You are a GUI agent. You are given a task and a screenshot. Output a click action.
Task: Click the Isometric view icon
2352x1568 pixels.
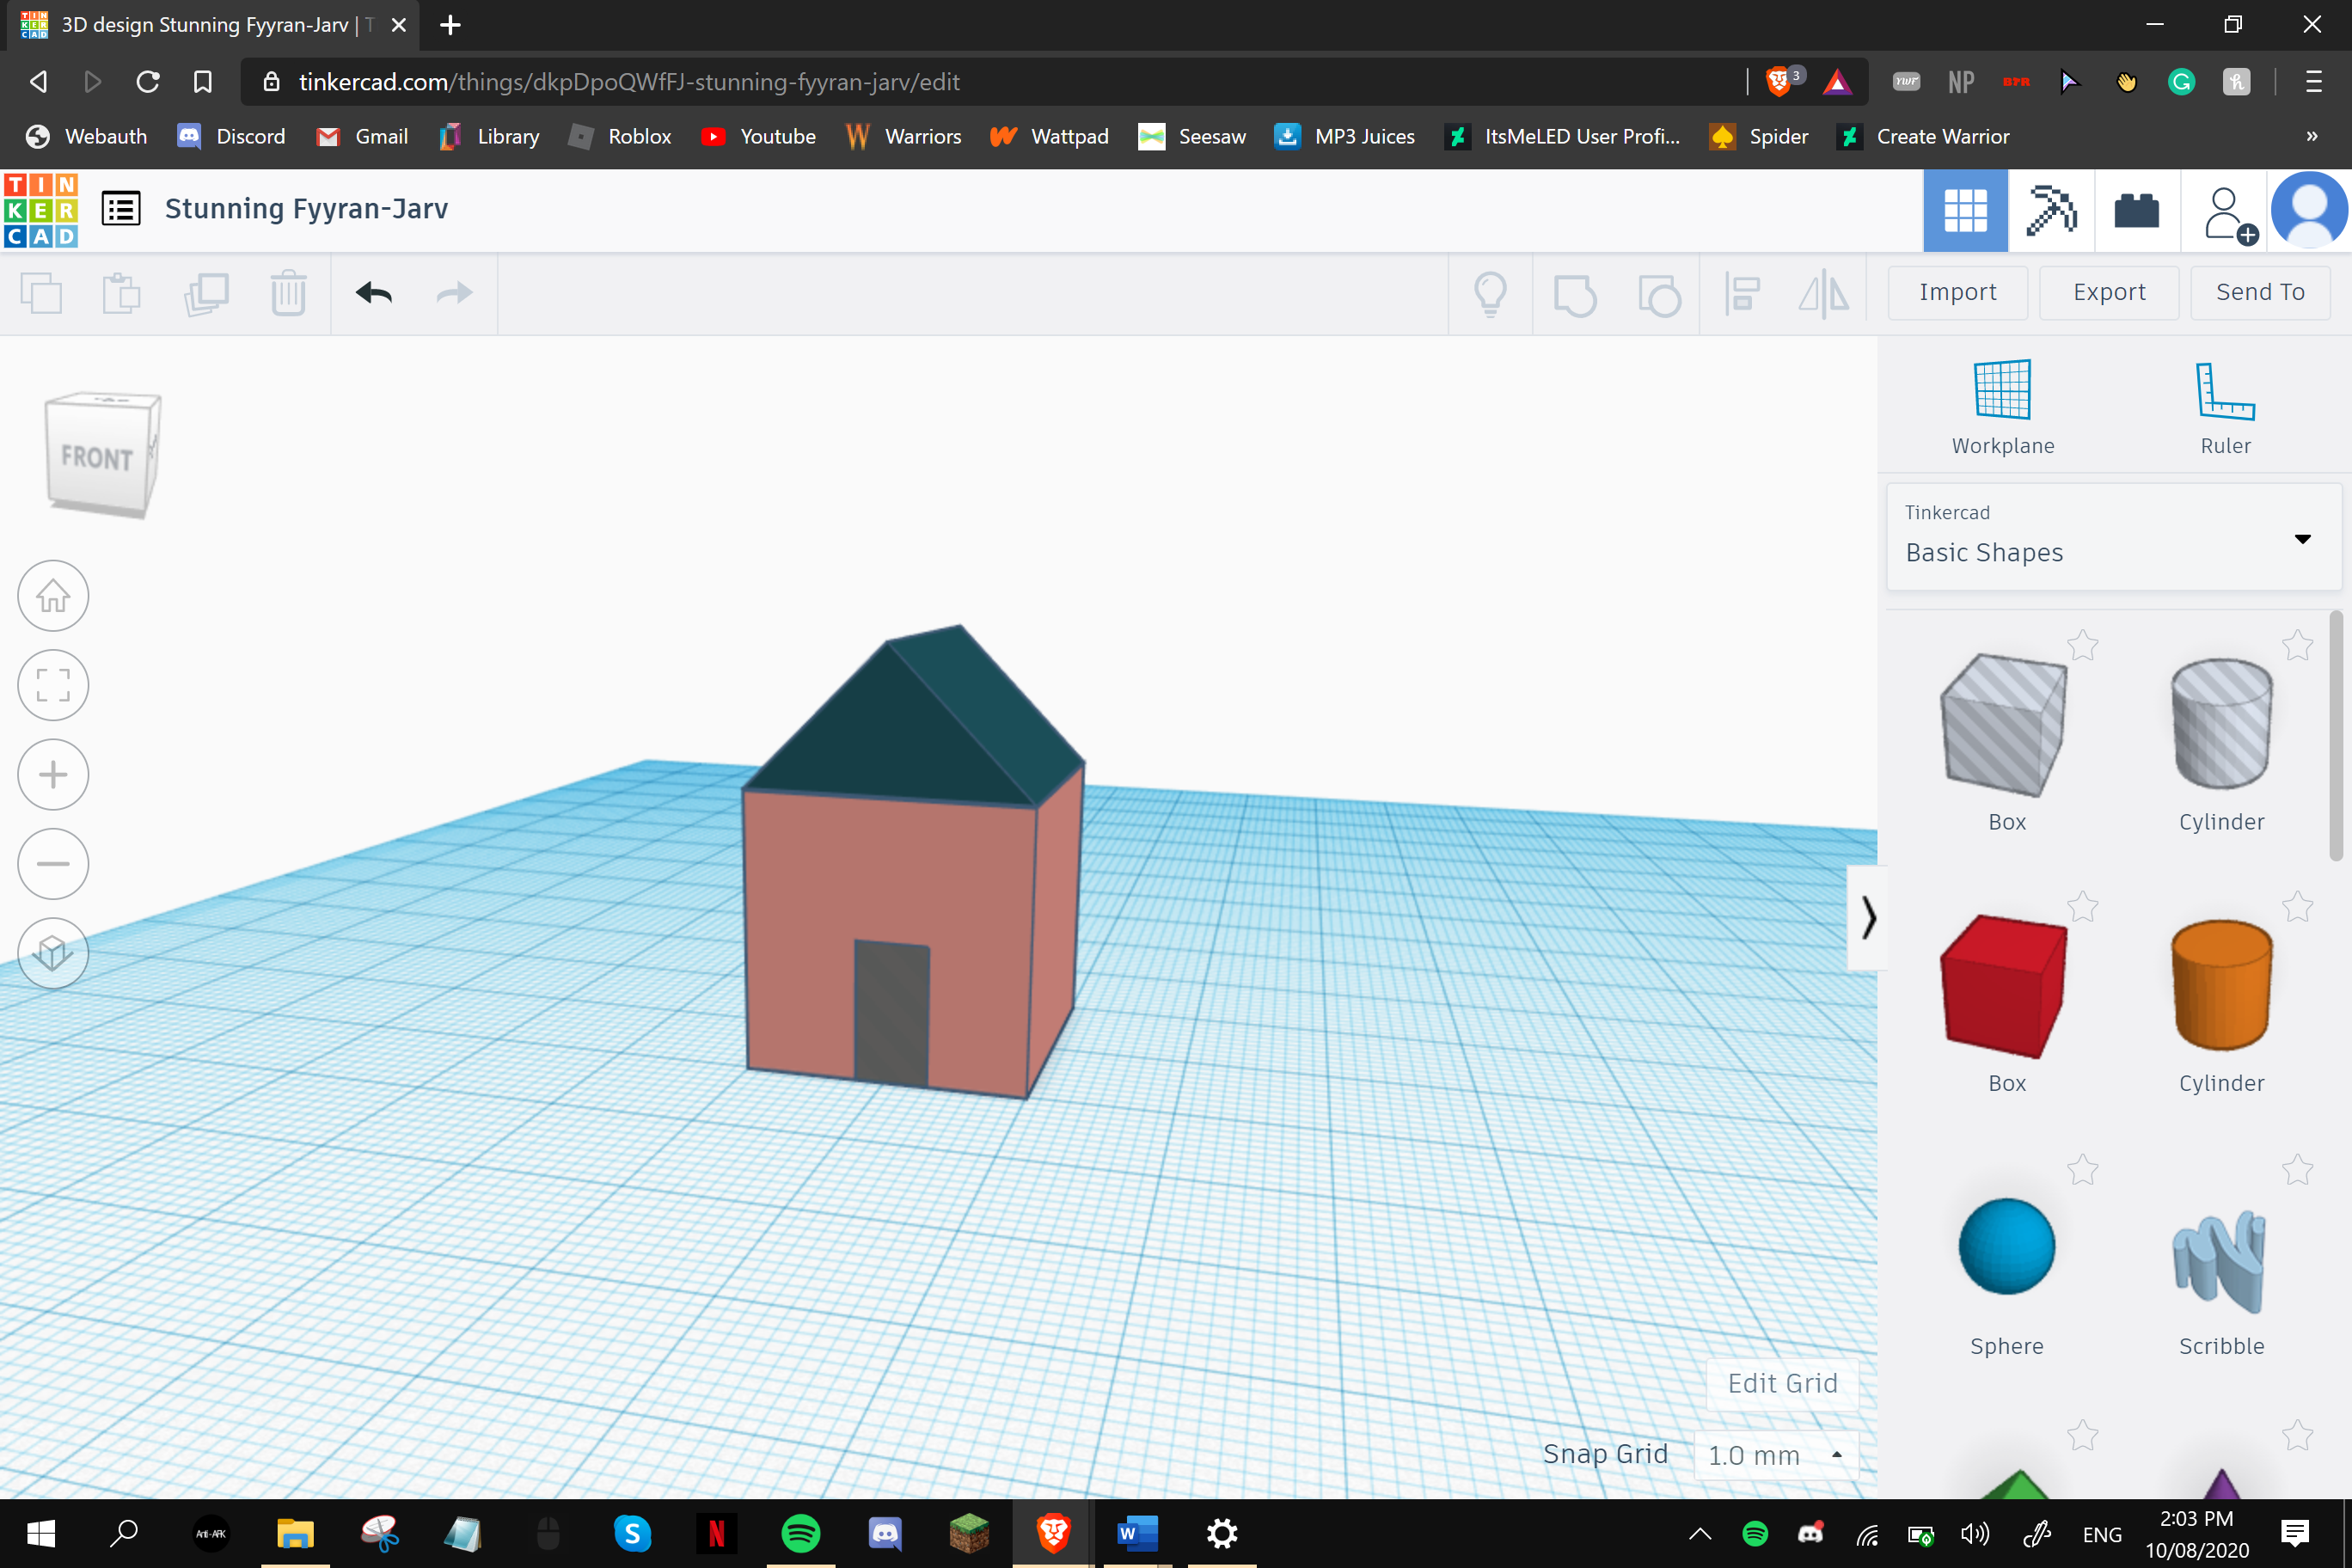tap(52, 953)
